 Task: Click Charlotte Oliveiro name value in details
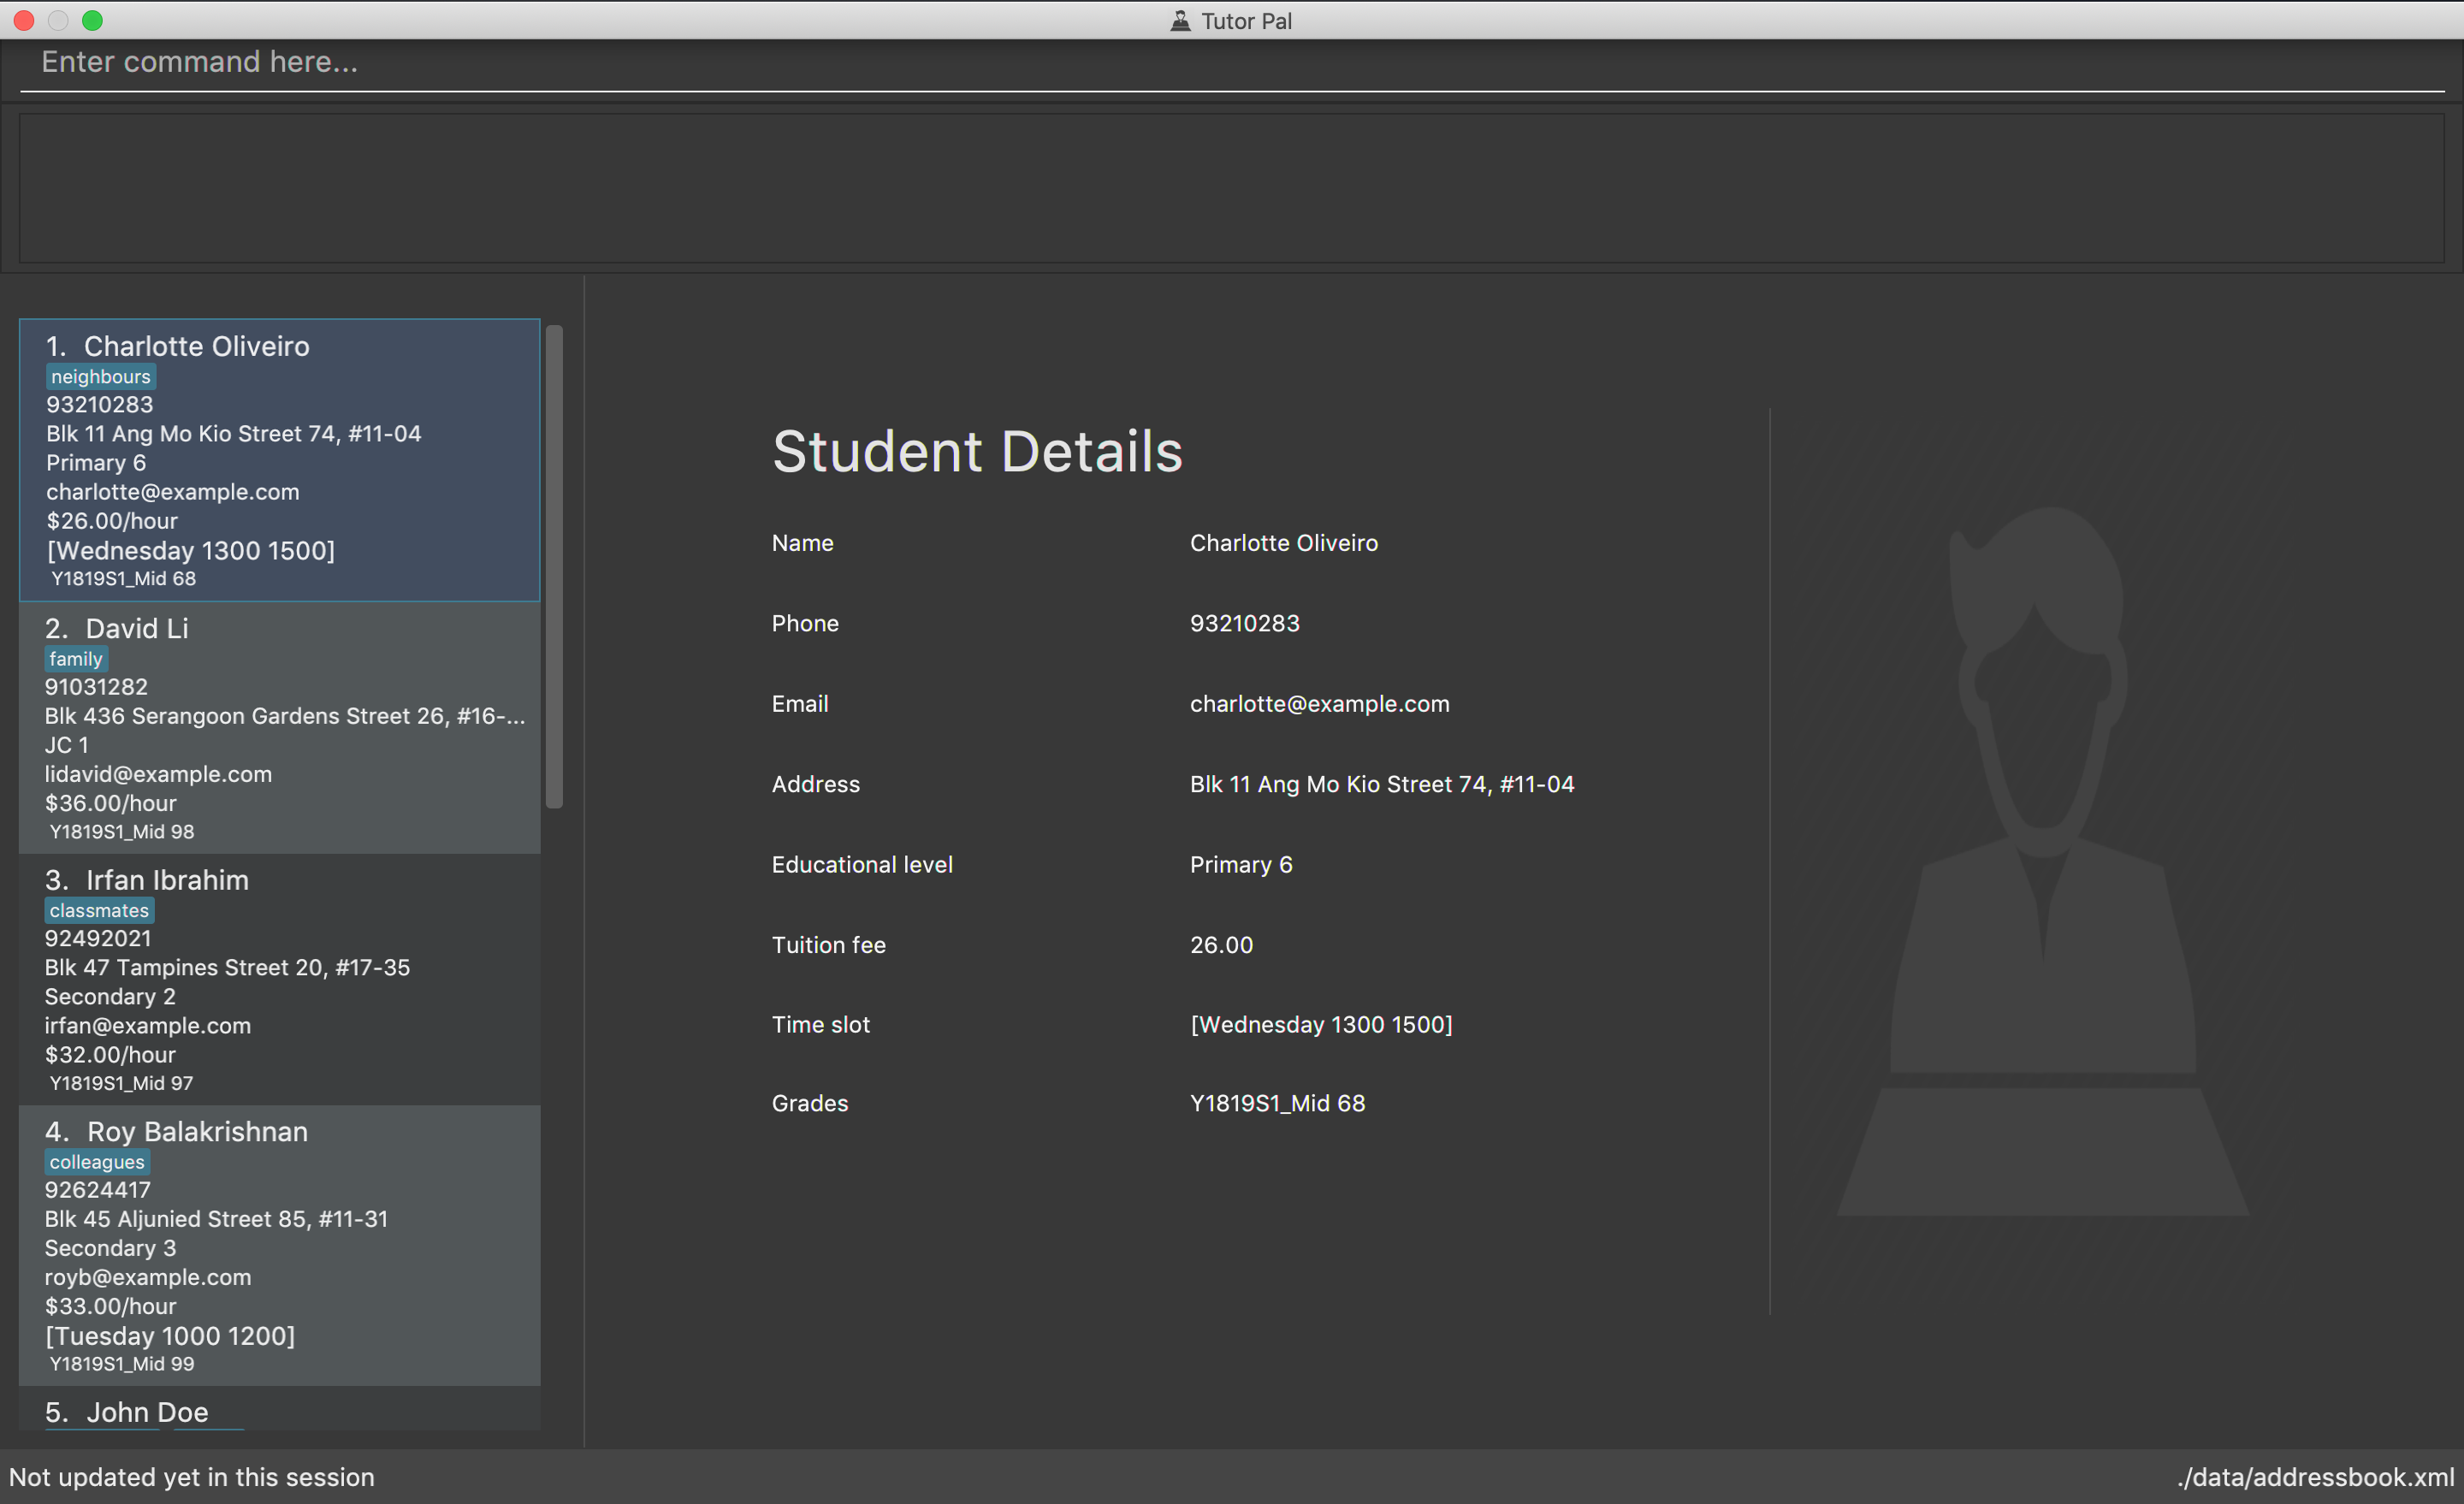1284,543
